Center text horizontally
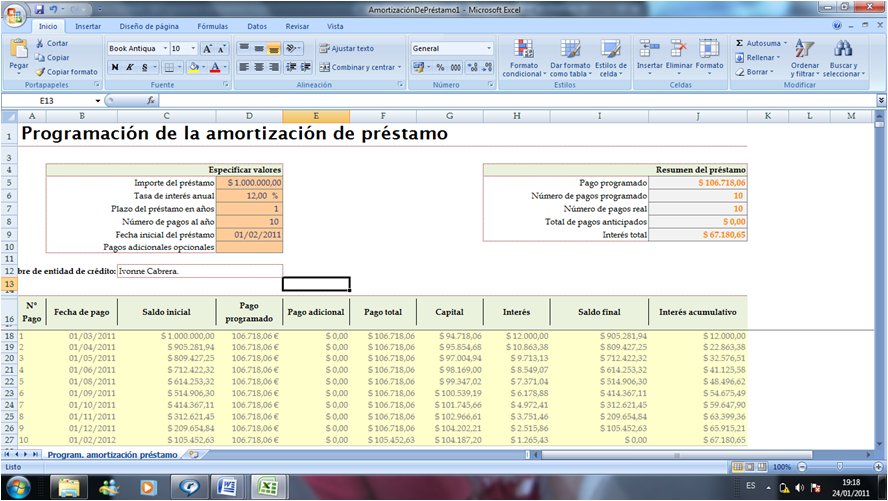 tap(259, 67)
